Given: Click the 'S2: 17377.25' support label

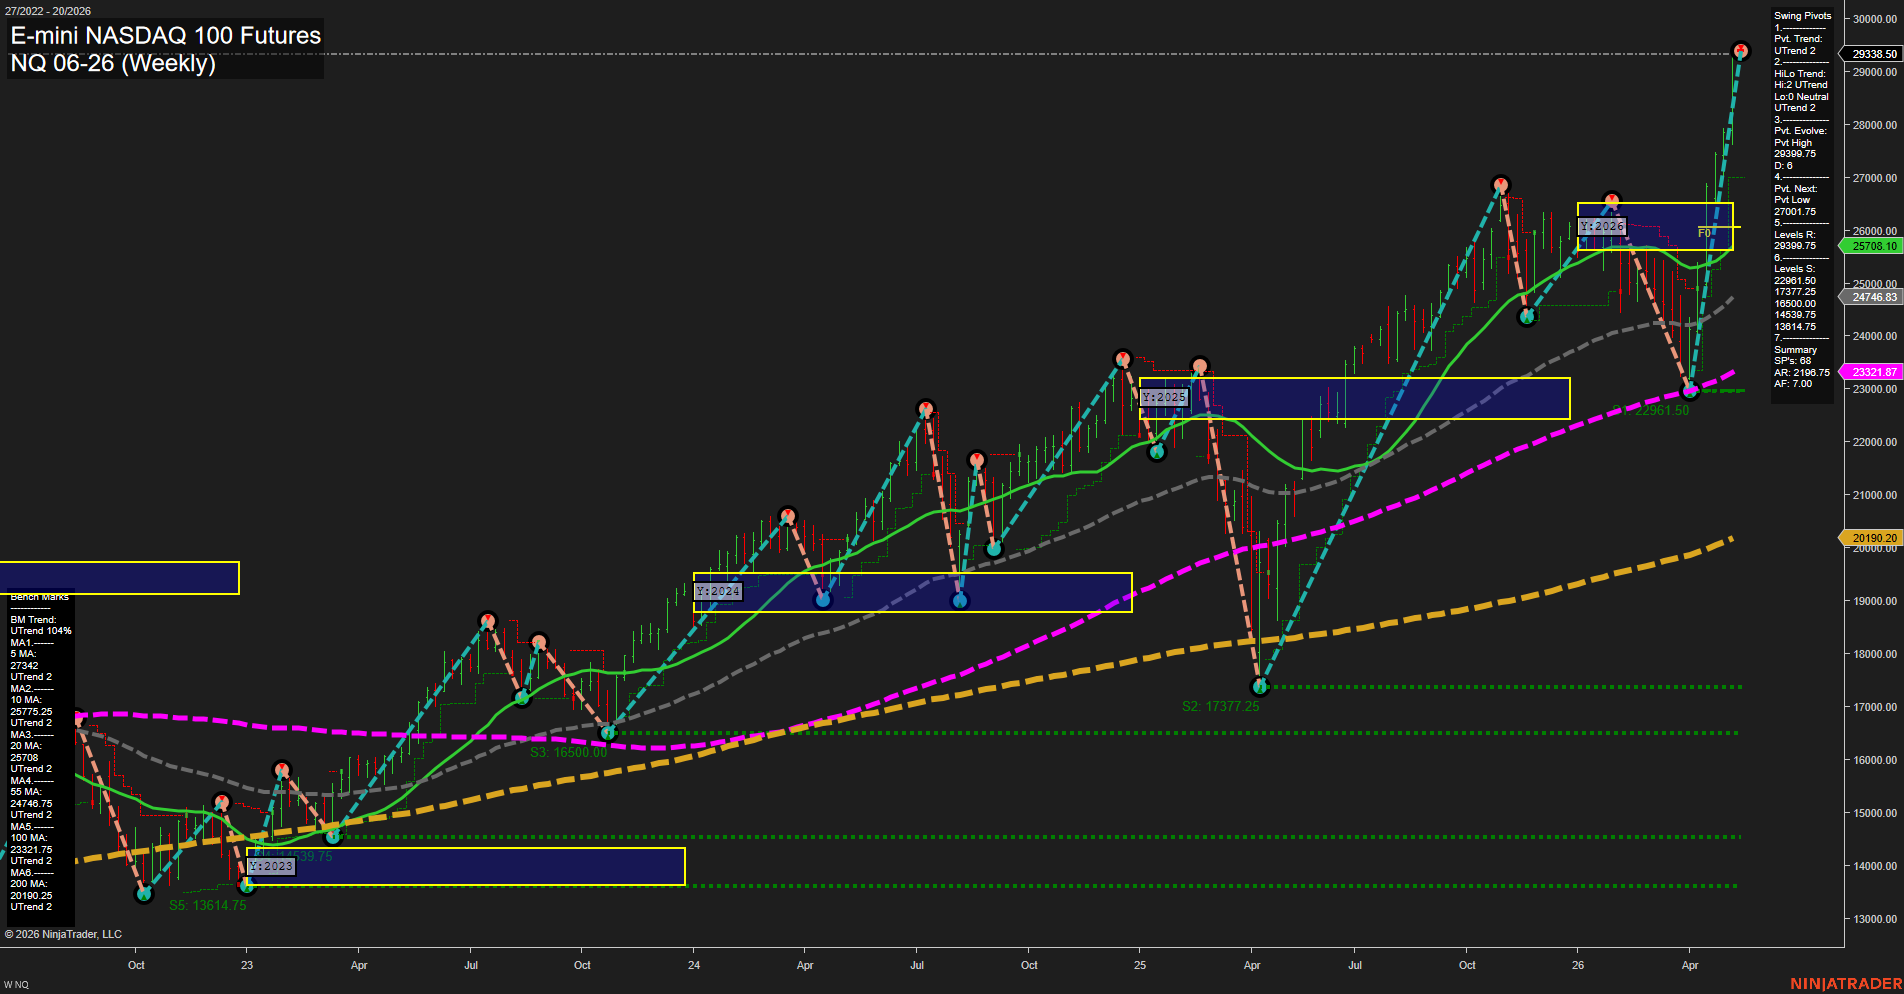Looking at the screenshot, I should [1220, 706].
